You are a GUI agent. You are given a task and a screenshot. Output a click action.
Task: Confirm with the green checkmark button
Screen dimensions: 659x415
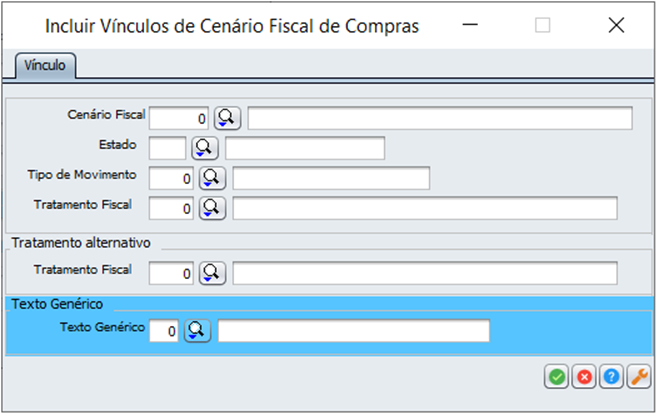[x=556, y=377]
